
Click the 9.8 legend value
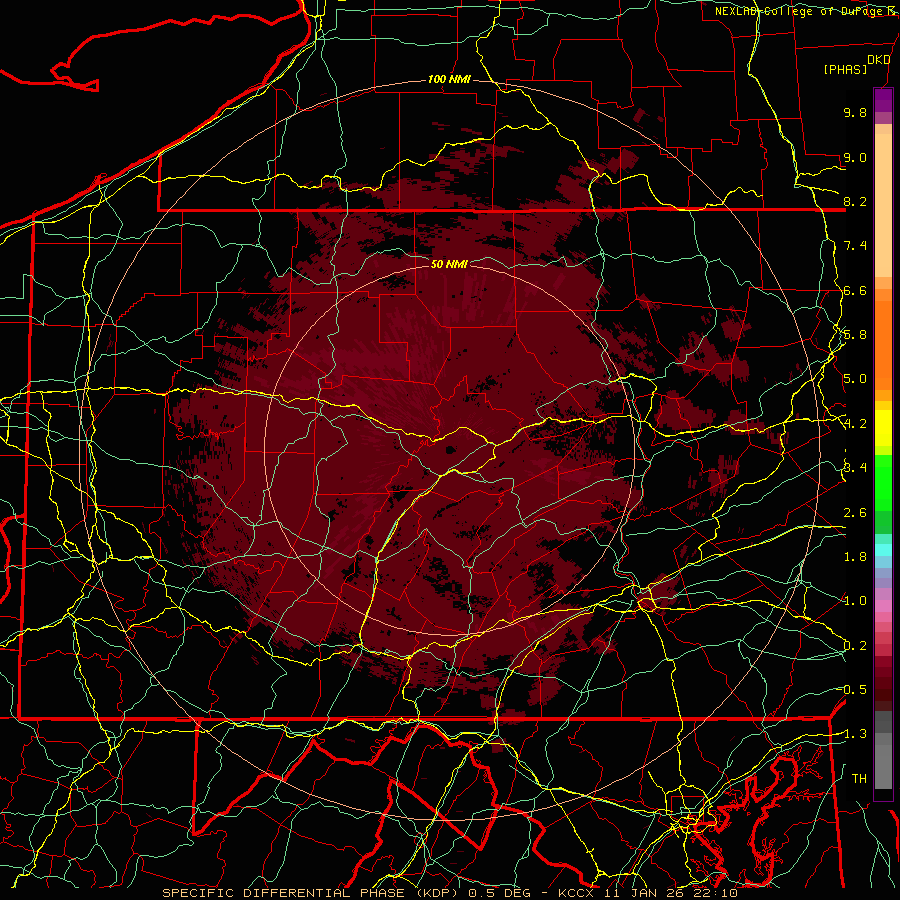click(x=855, y=112)
